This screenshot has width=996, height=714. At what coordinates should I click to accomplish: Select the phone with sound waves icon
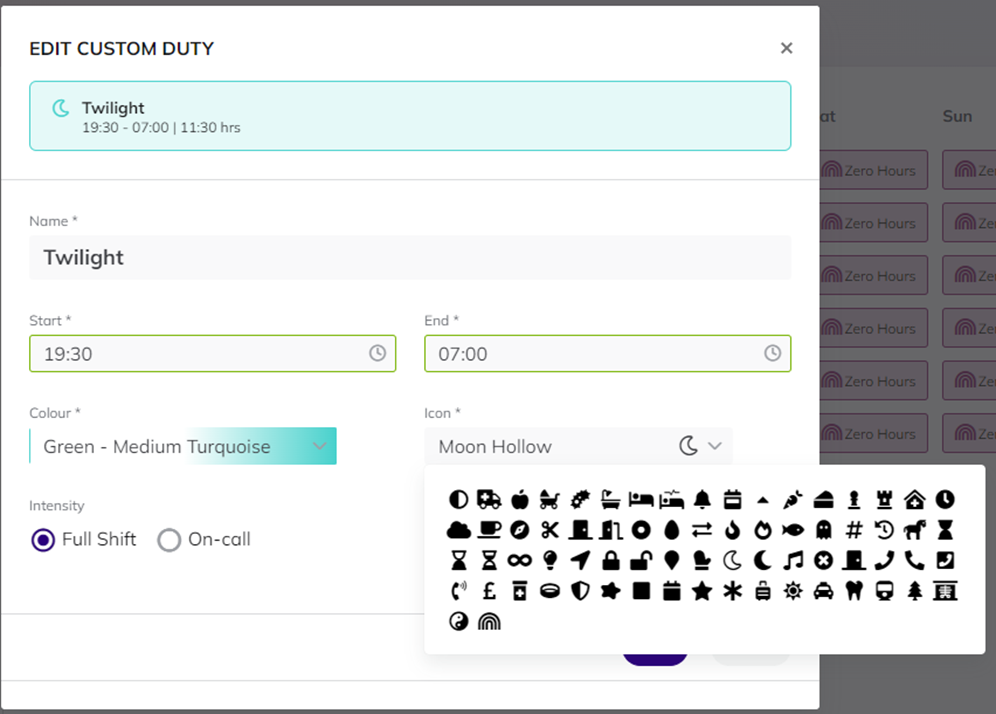(458, 591)
